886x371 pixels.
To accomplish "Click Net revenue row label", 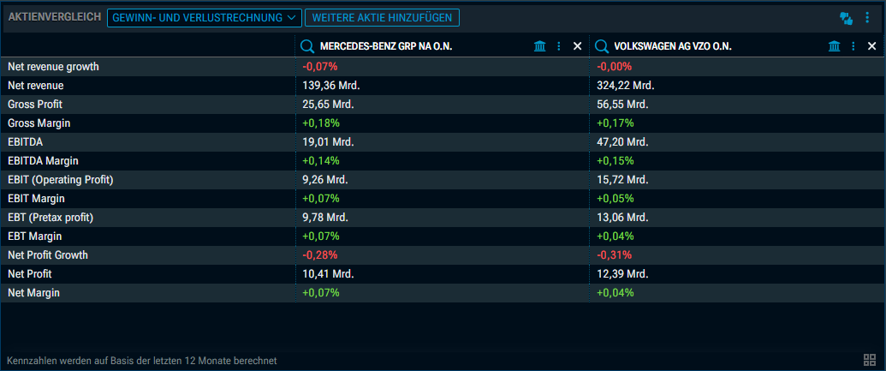I will [x=36, y=86].
